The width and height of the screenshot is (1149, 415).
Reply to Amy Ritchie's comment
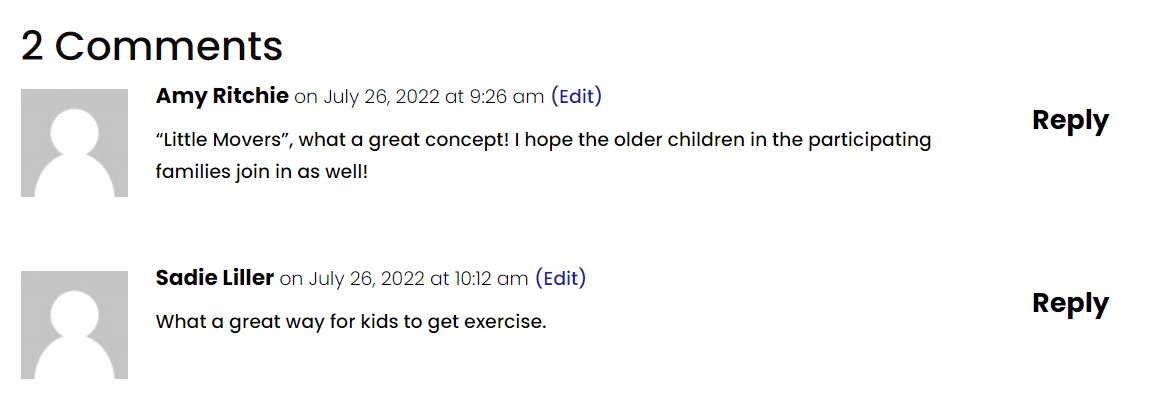click(x=1070, y=120)
